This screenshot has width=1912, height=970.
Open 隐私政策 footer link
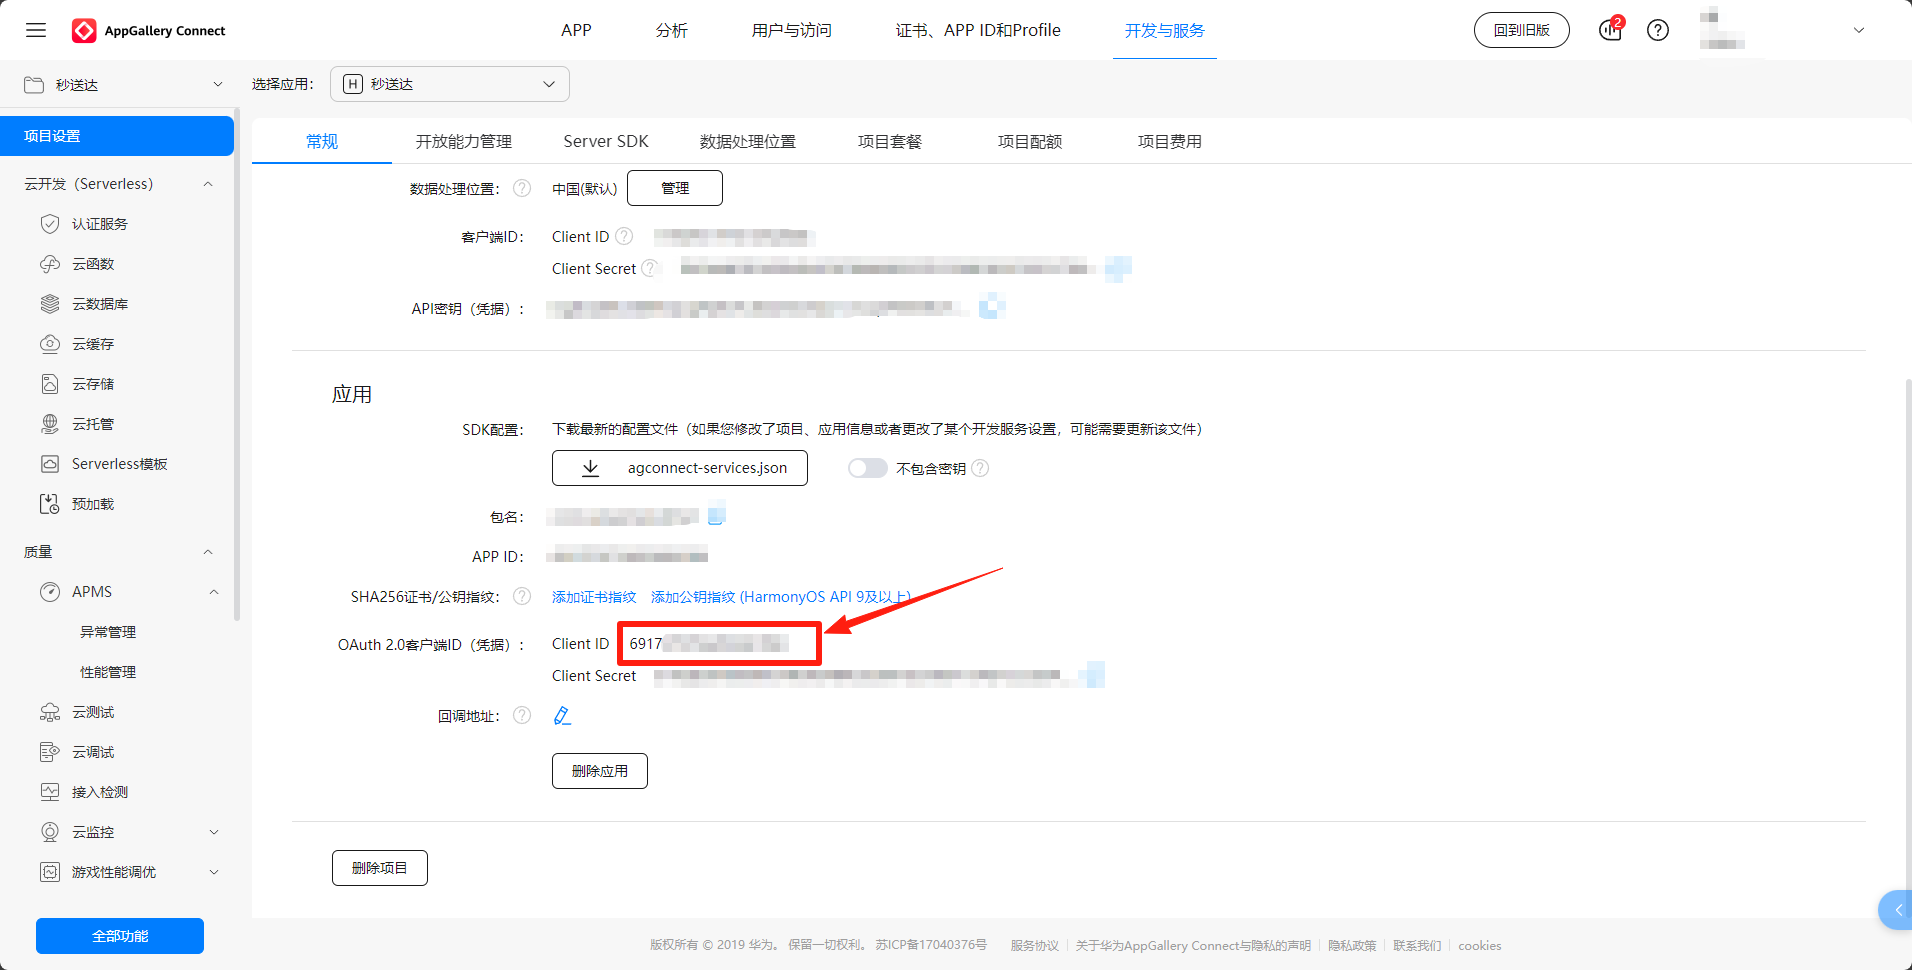pyautogui.click(x=1352, y=945)
